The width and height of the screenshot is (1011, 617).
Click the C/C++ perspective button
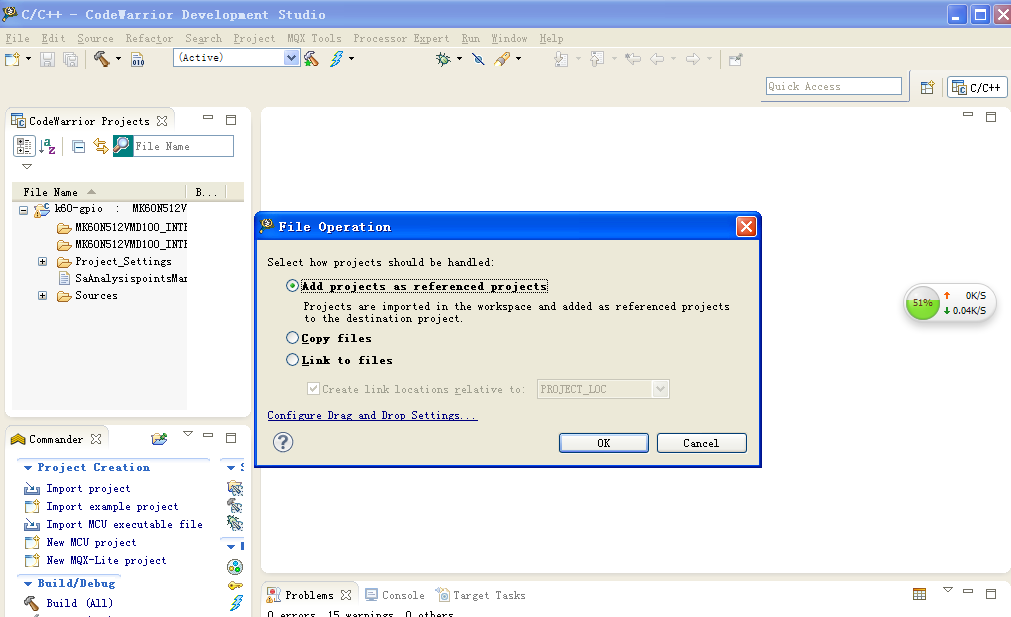pyautogui.click(x=977, y=87)
